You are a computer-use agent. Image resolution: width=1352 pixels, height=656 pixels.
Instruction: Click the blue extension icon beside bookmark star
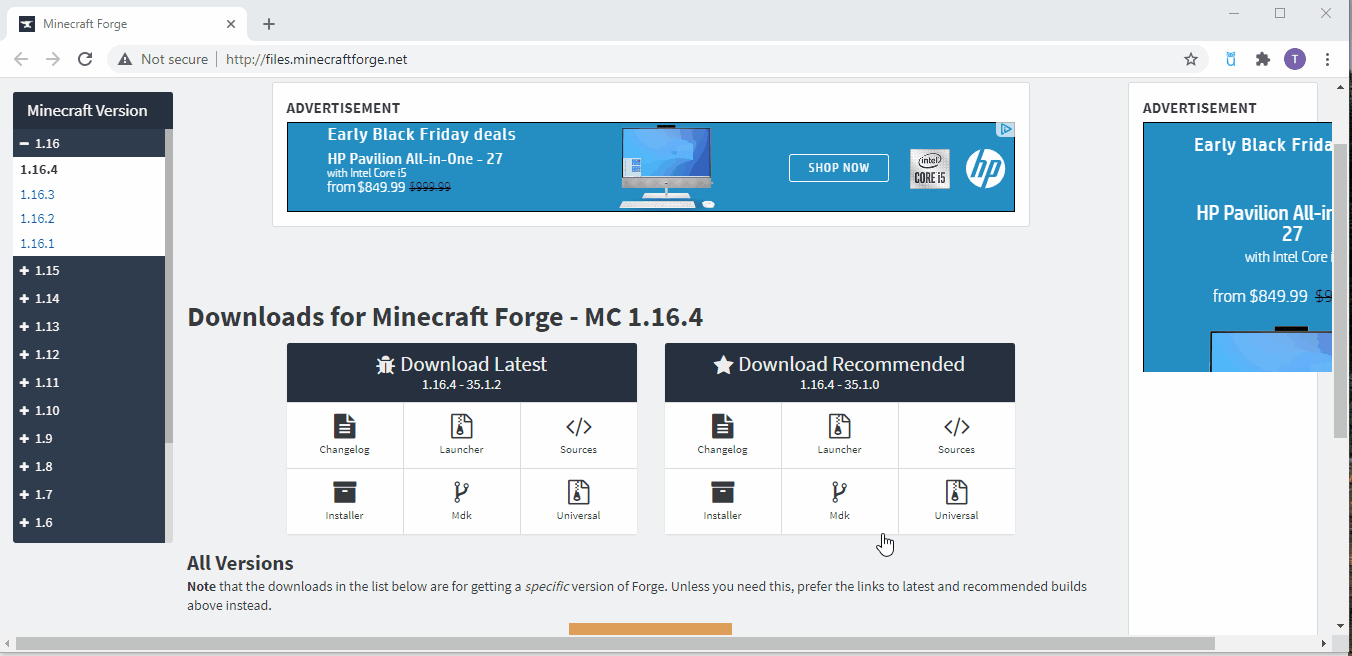click(x=1231, y=59)
